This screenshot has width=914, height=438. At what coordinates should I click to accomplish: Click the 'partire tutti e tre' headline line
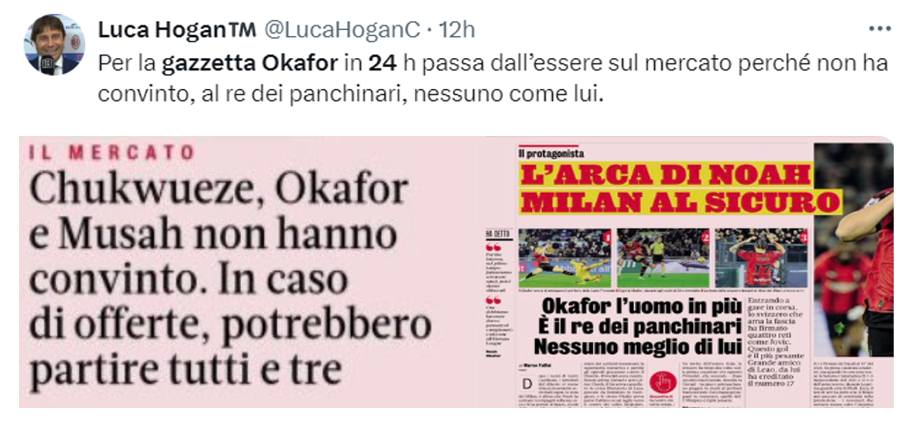pos(184,371)
